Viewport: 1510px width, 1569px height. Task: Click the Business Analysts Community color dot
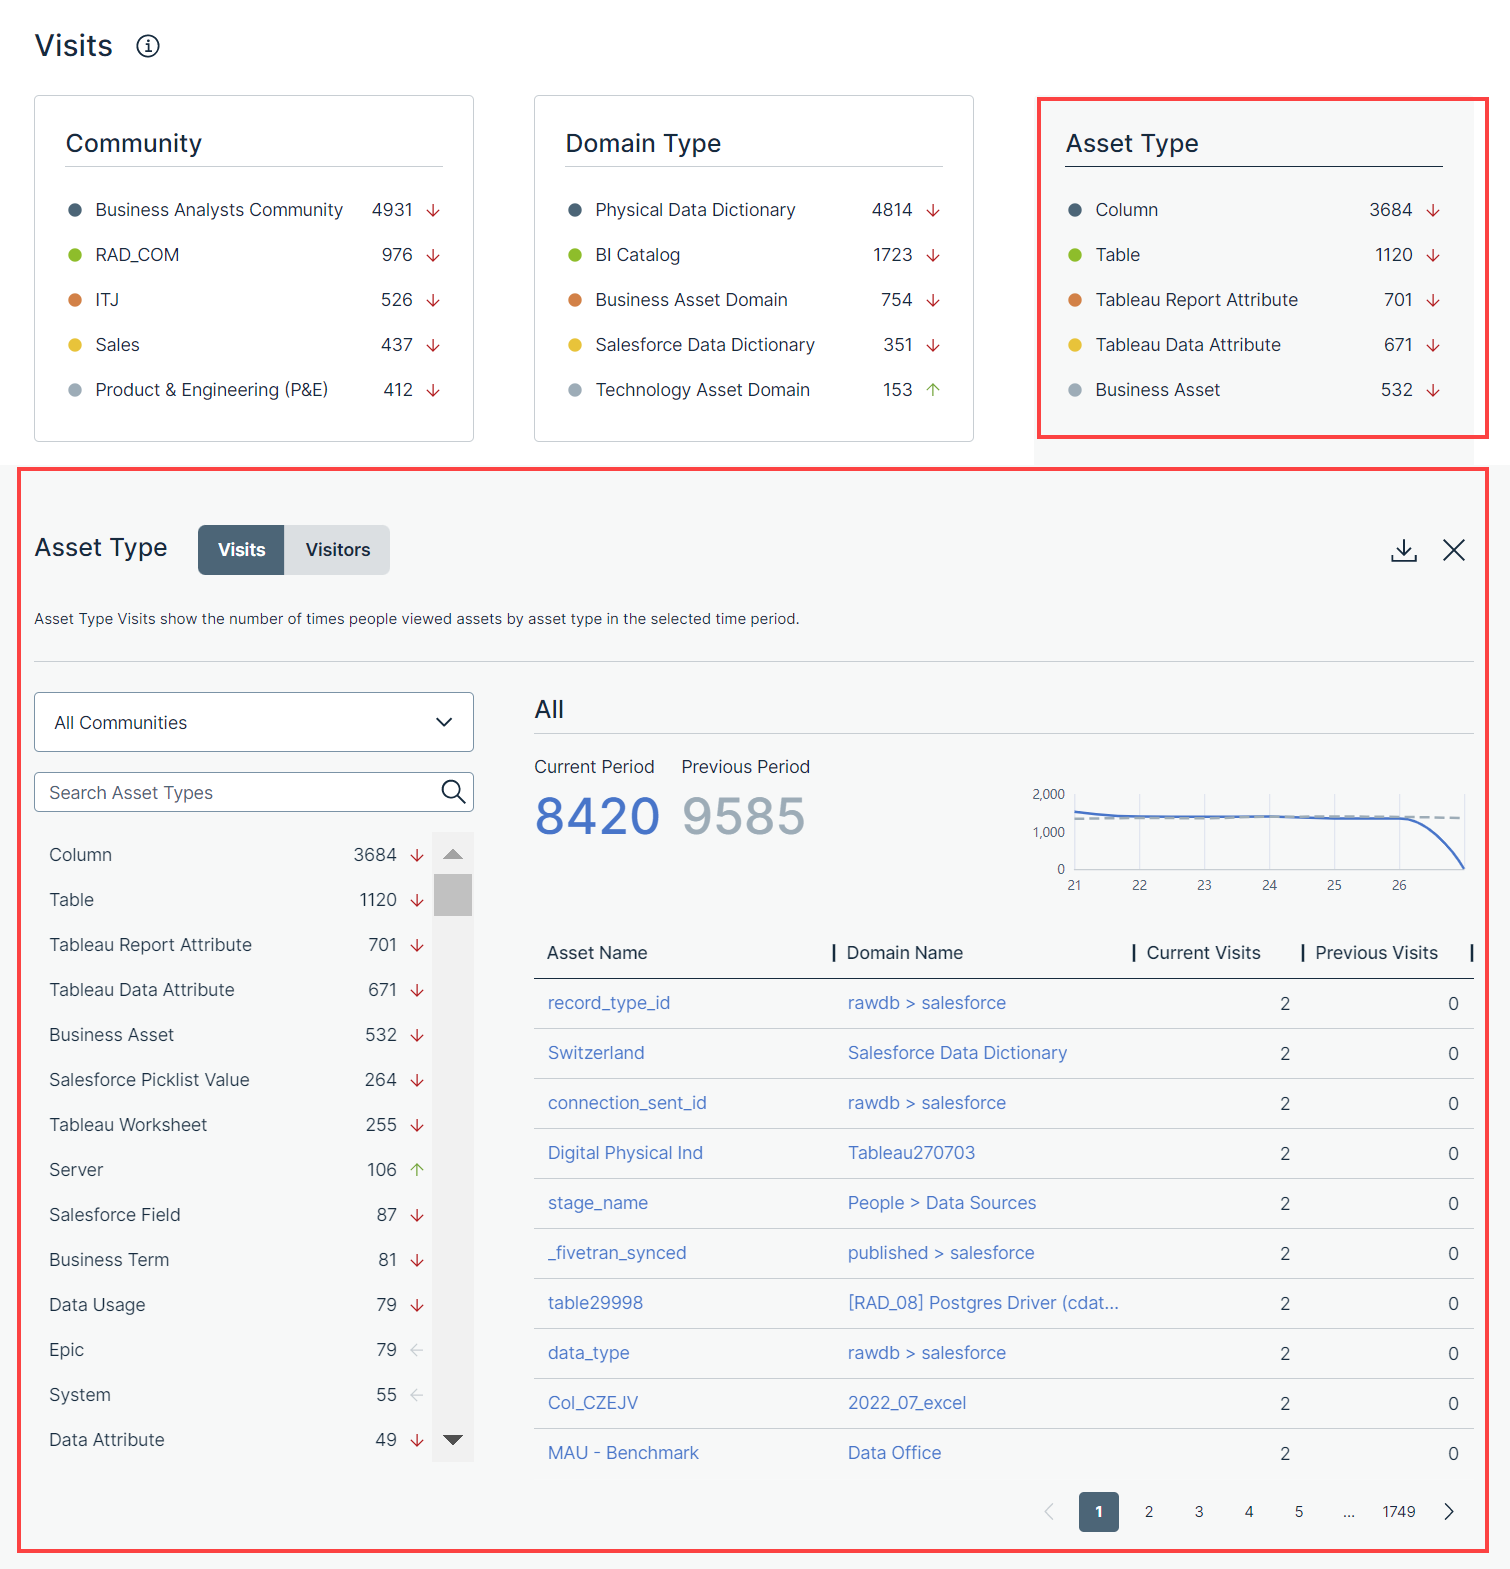pos(75,210)
